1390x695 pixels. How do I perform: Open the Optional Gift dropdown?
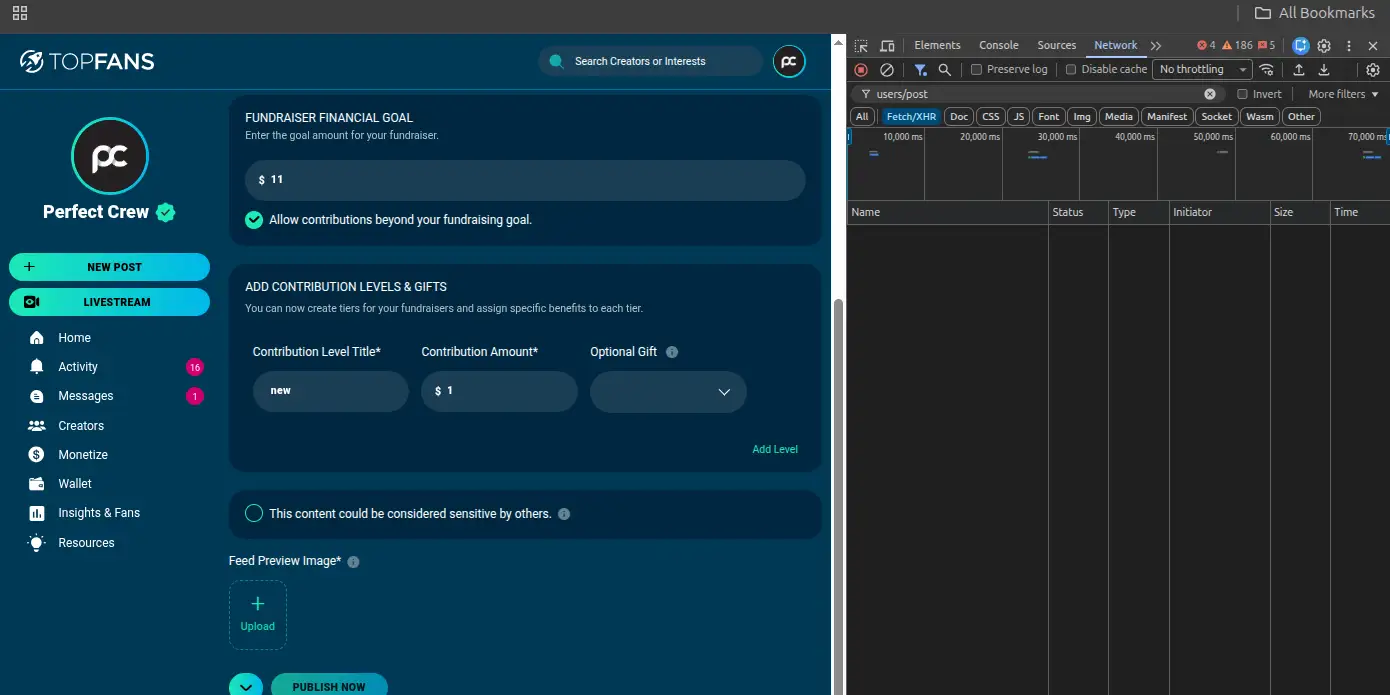pos(668,392)
